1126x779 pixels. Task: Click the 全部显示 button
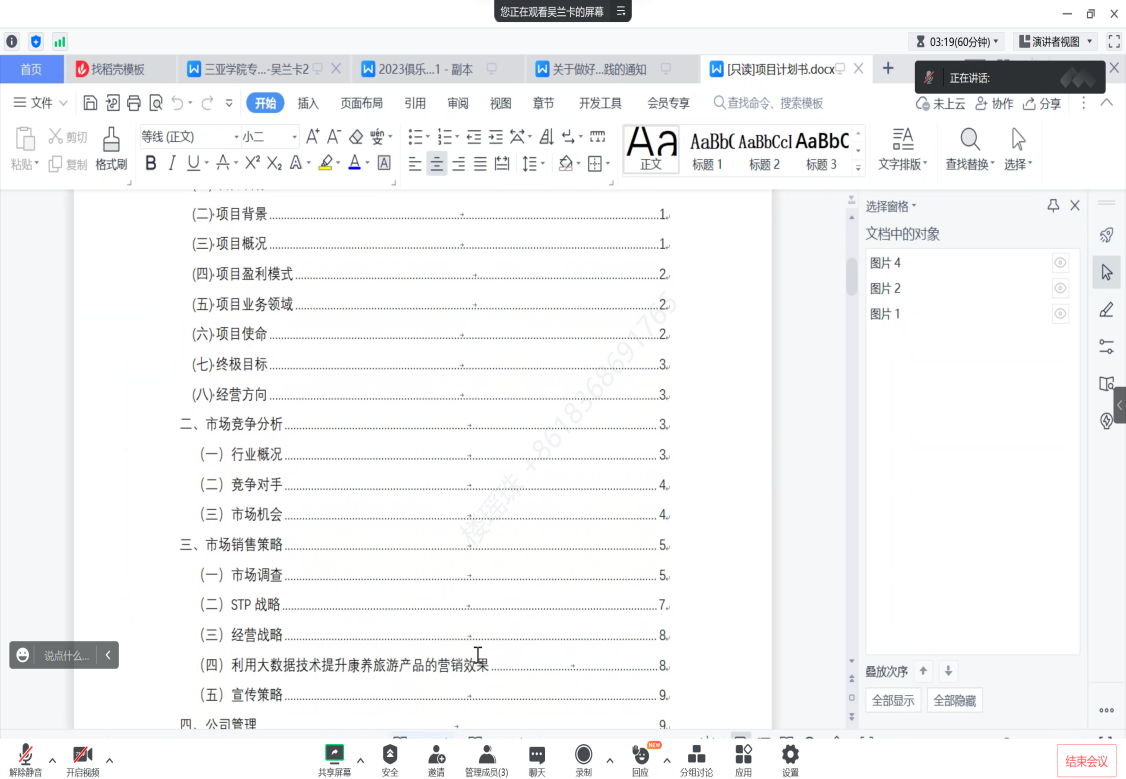[893, 700]
